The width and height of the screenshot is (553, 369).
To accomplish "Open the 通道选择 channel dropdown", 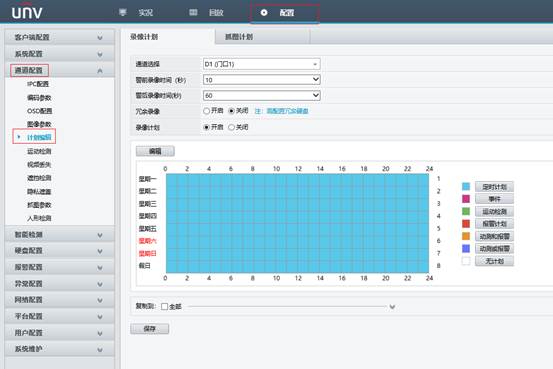I will tap(261, 64).
